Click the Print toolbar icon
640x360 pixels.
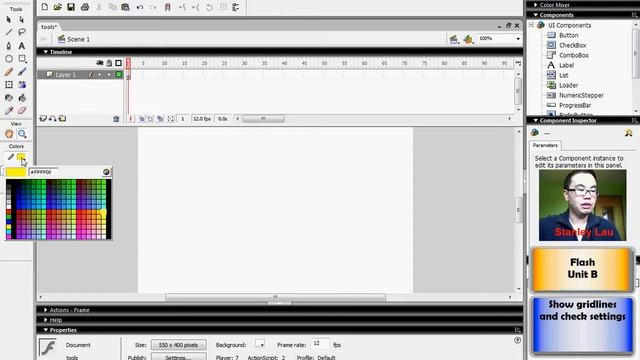click(x=85, y=7)
